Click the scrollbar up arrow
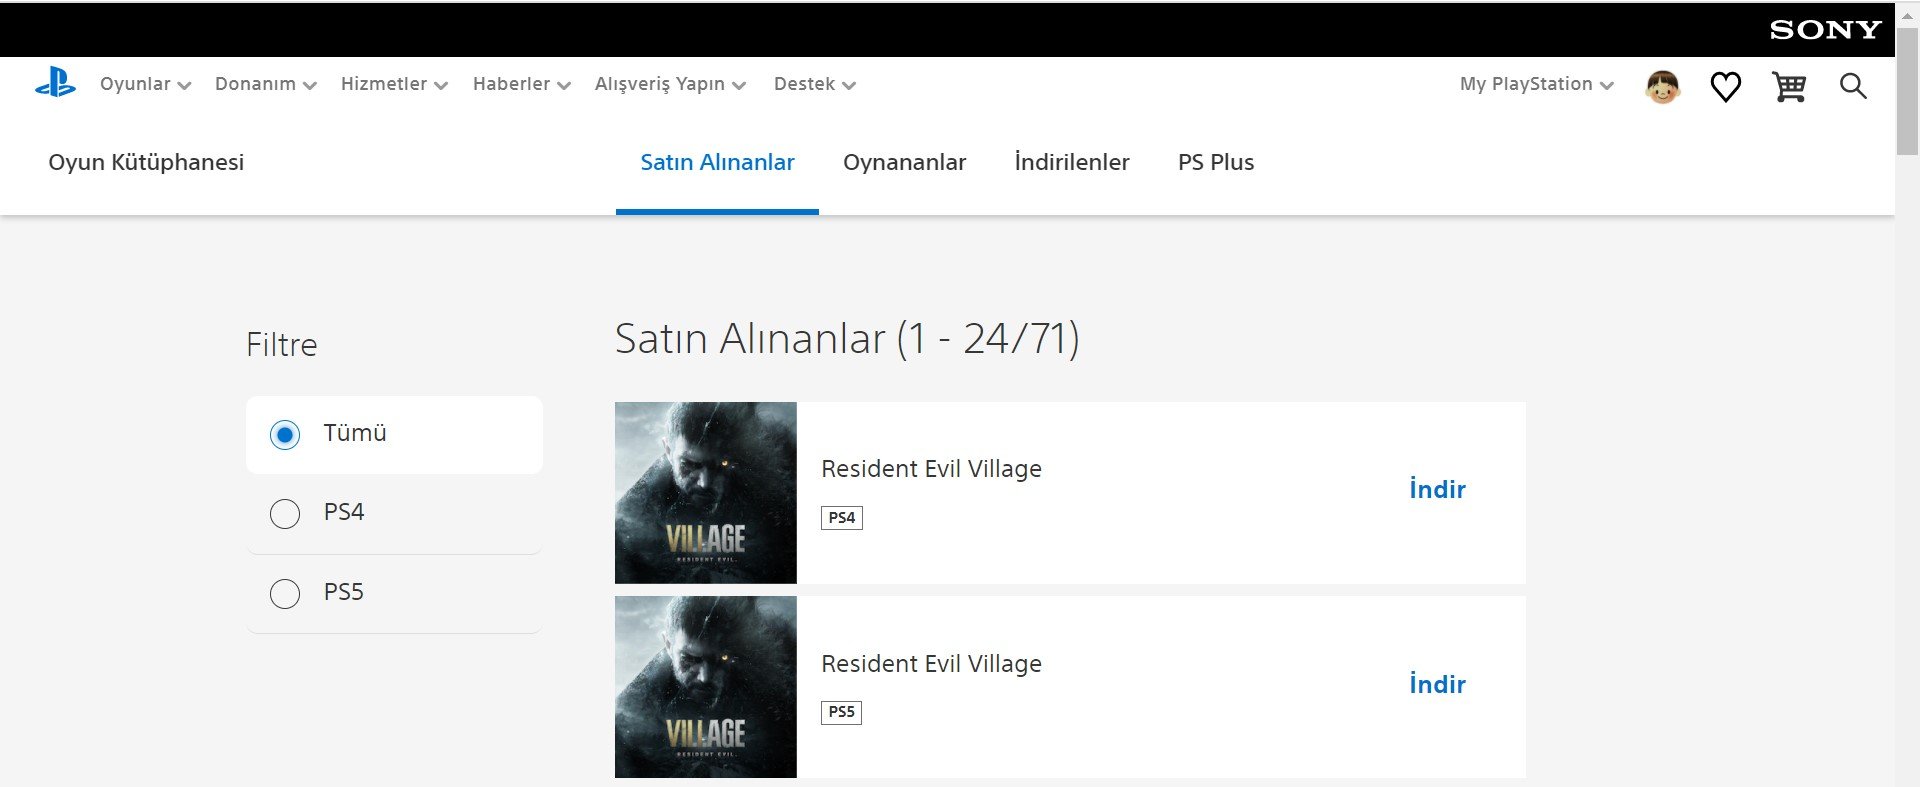This screenshot has height=787, width=1920. point(1907,15)
